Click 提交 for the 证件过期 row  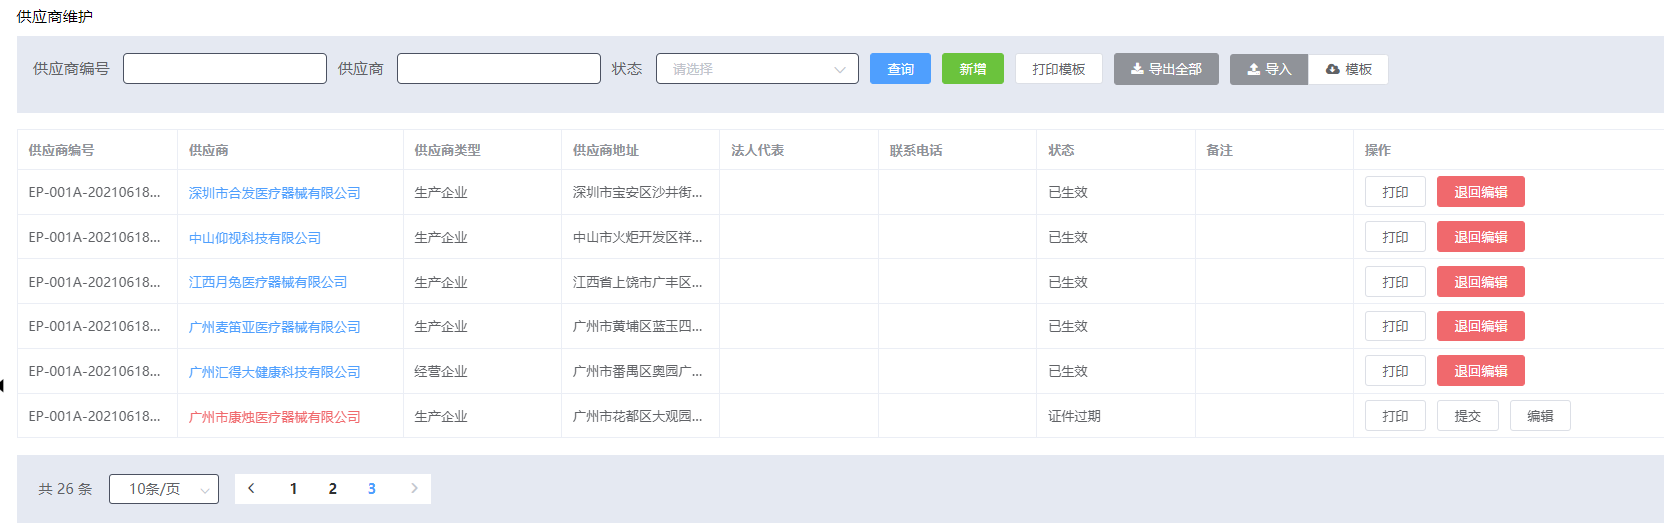[x=1467, y=416]
